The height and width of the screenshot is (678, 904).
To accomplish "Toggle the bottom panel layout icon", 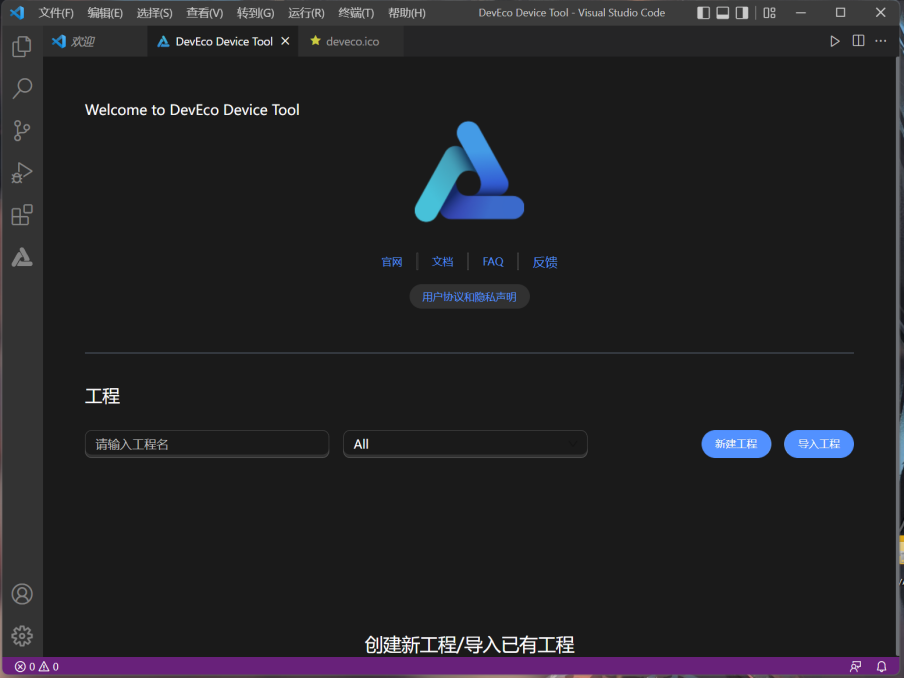I will click(x=722, y=13).
